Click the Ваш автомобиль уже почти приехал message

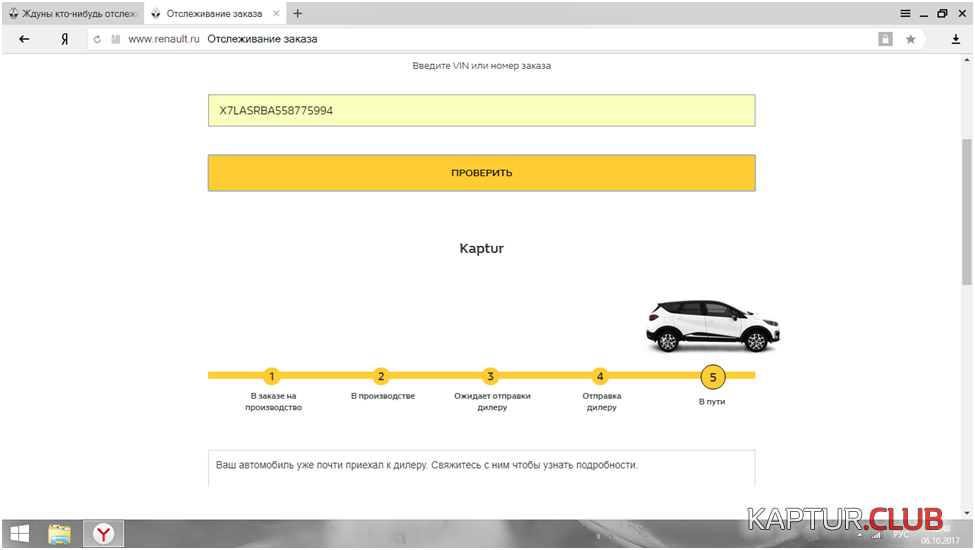click(x=427, y=465)
